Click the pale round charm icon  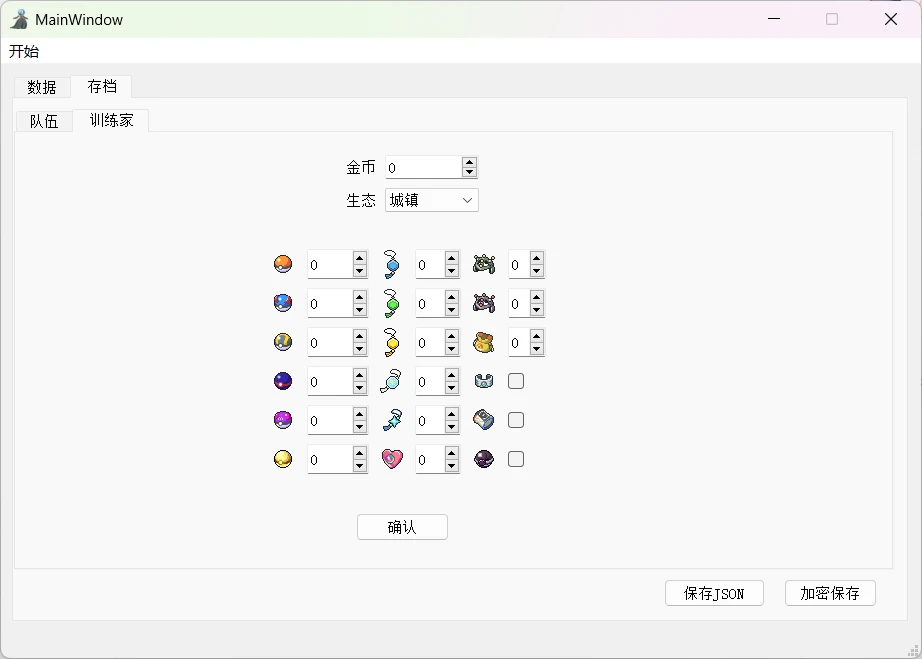[x=391, y=381]
